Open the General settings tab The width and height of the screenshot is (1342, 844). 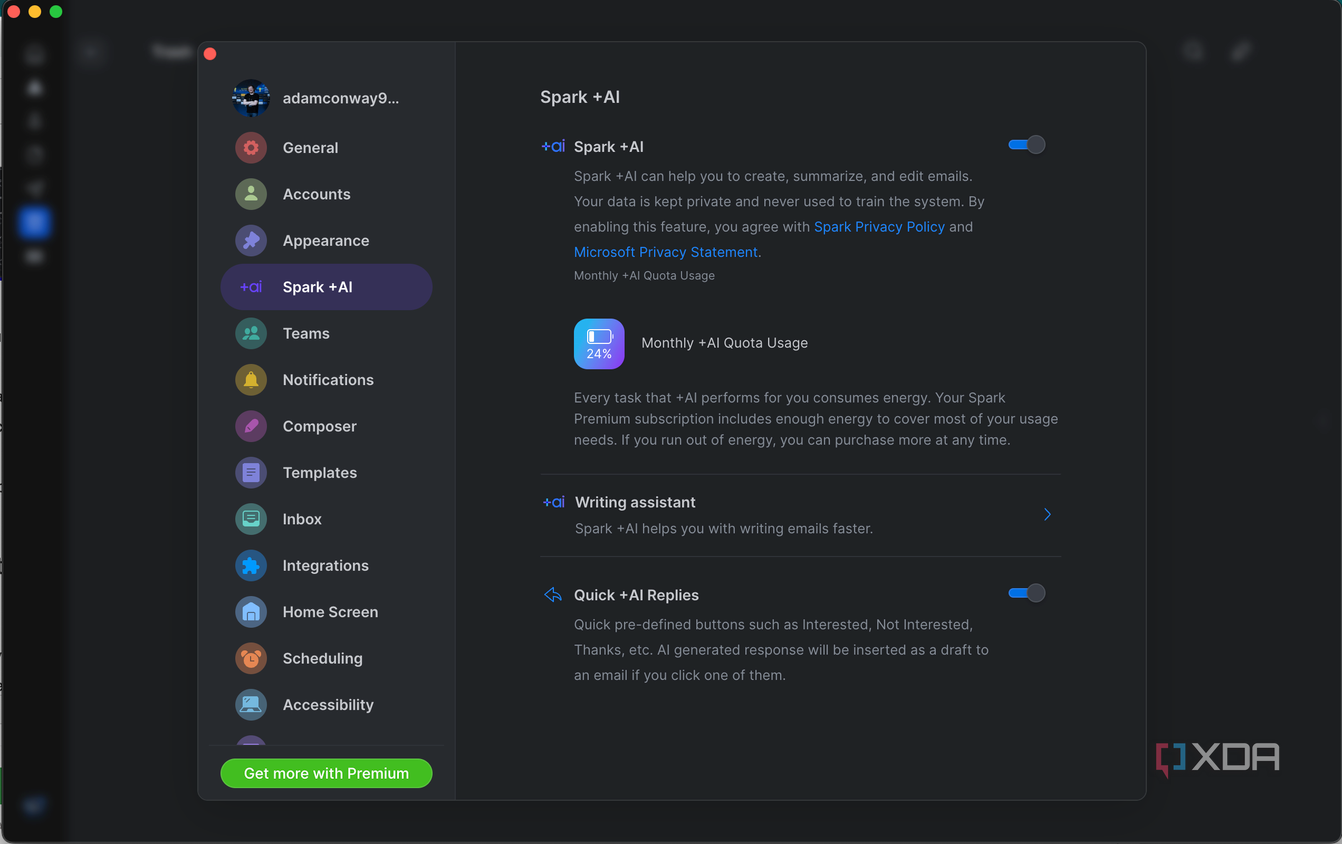coord(326,148)
